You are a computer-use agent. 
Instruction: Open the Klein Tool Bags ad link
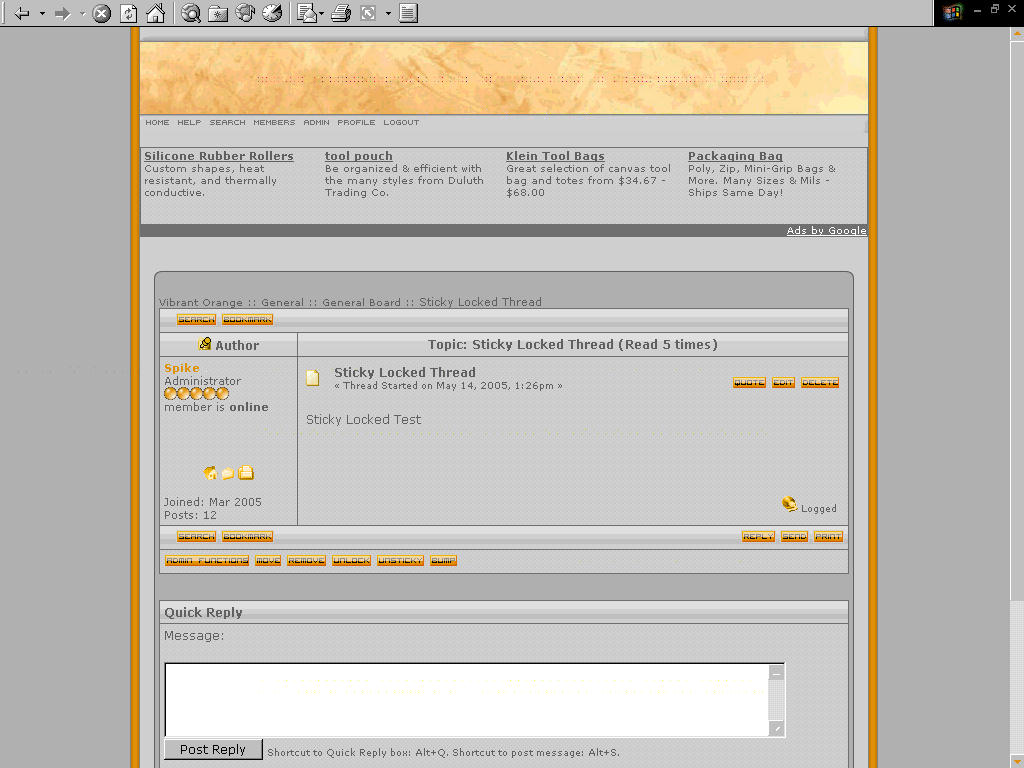point(555,156)
